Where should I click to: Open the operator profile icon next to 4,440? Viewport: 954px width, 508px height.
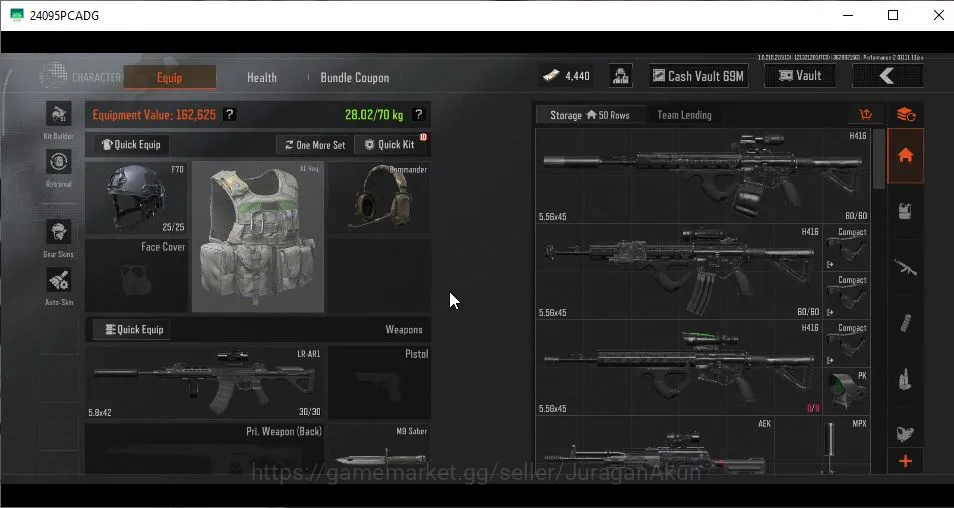(621, 76)
